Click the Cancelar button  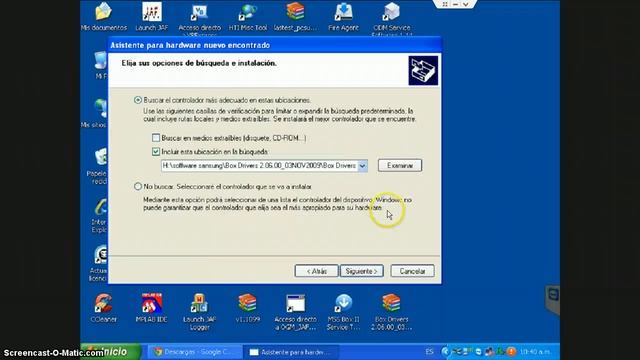412,271
